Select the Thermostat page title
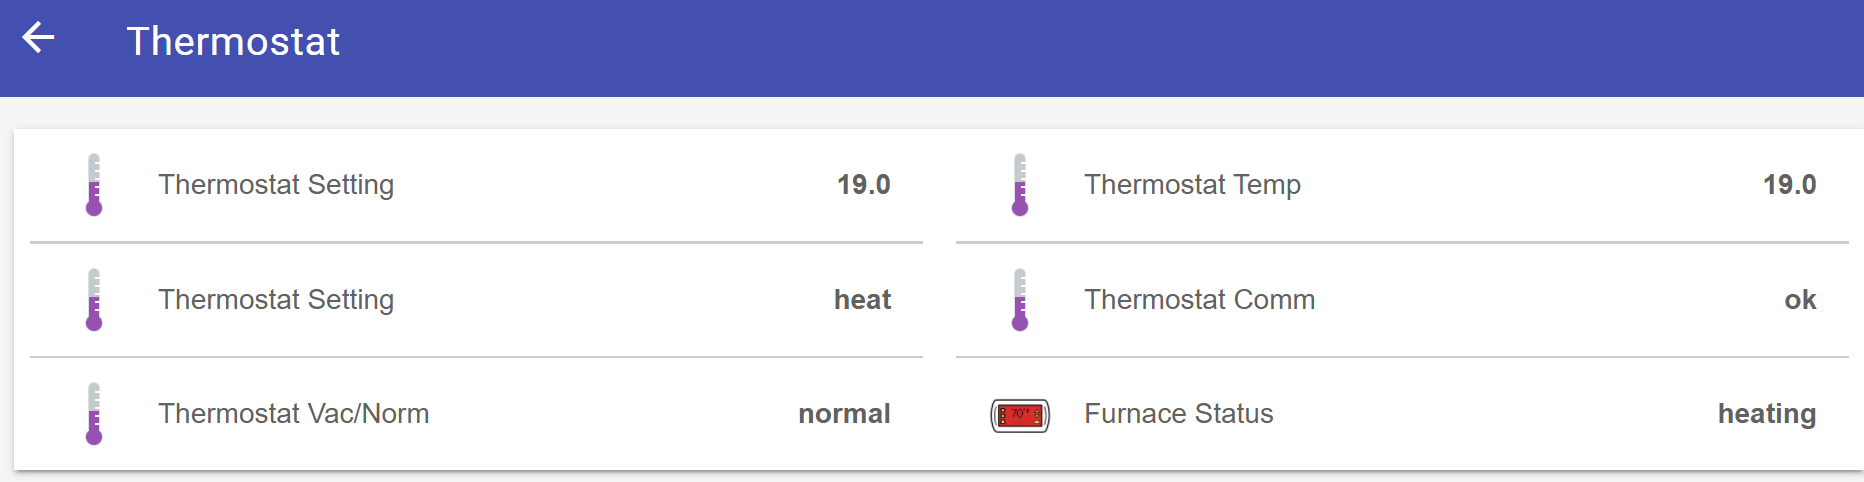The image size is (1864, 482). point(233,41)
